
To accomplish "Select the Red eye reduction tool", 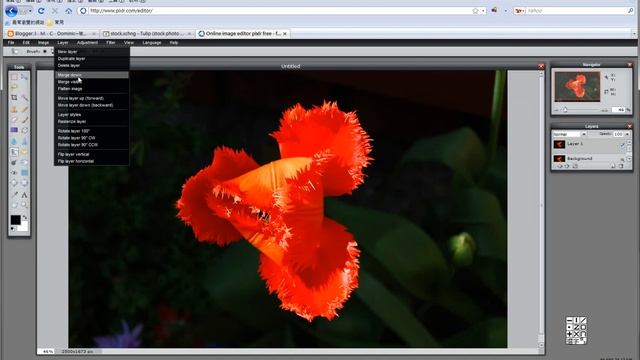I will point(14,173).
